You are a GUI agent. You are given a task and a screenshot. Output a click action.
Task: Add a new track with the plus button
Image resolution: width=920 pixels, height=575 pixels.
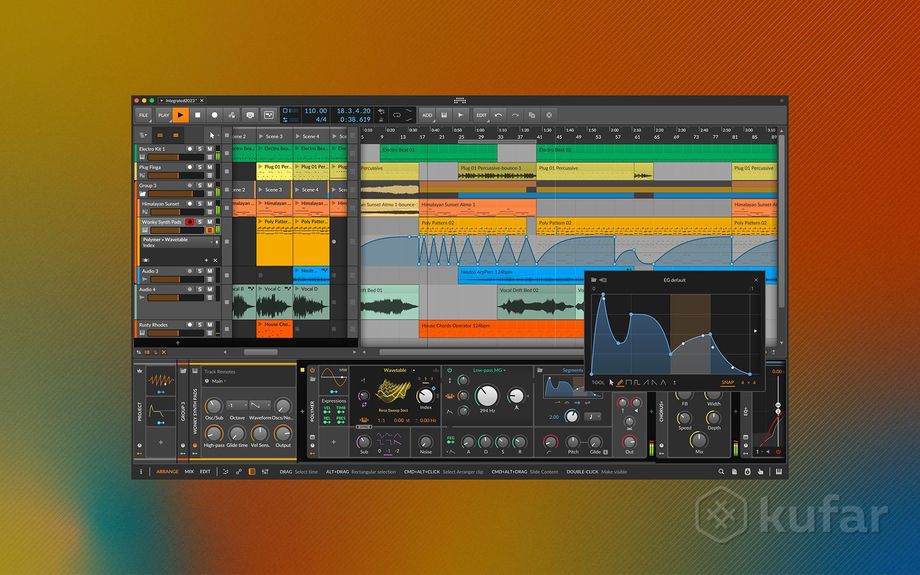pyautogui.click(x=178, y=343)
